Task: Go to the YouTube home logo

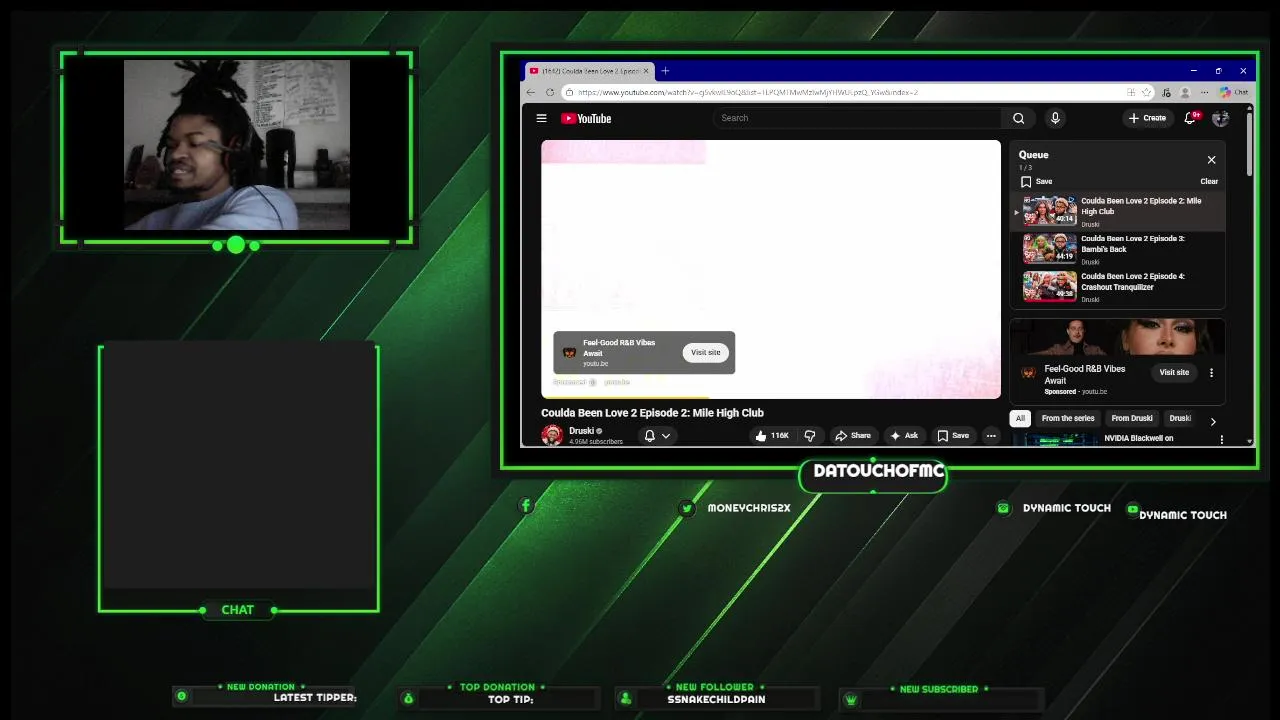Action: click(586, 118)
